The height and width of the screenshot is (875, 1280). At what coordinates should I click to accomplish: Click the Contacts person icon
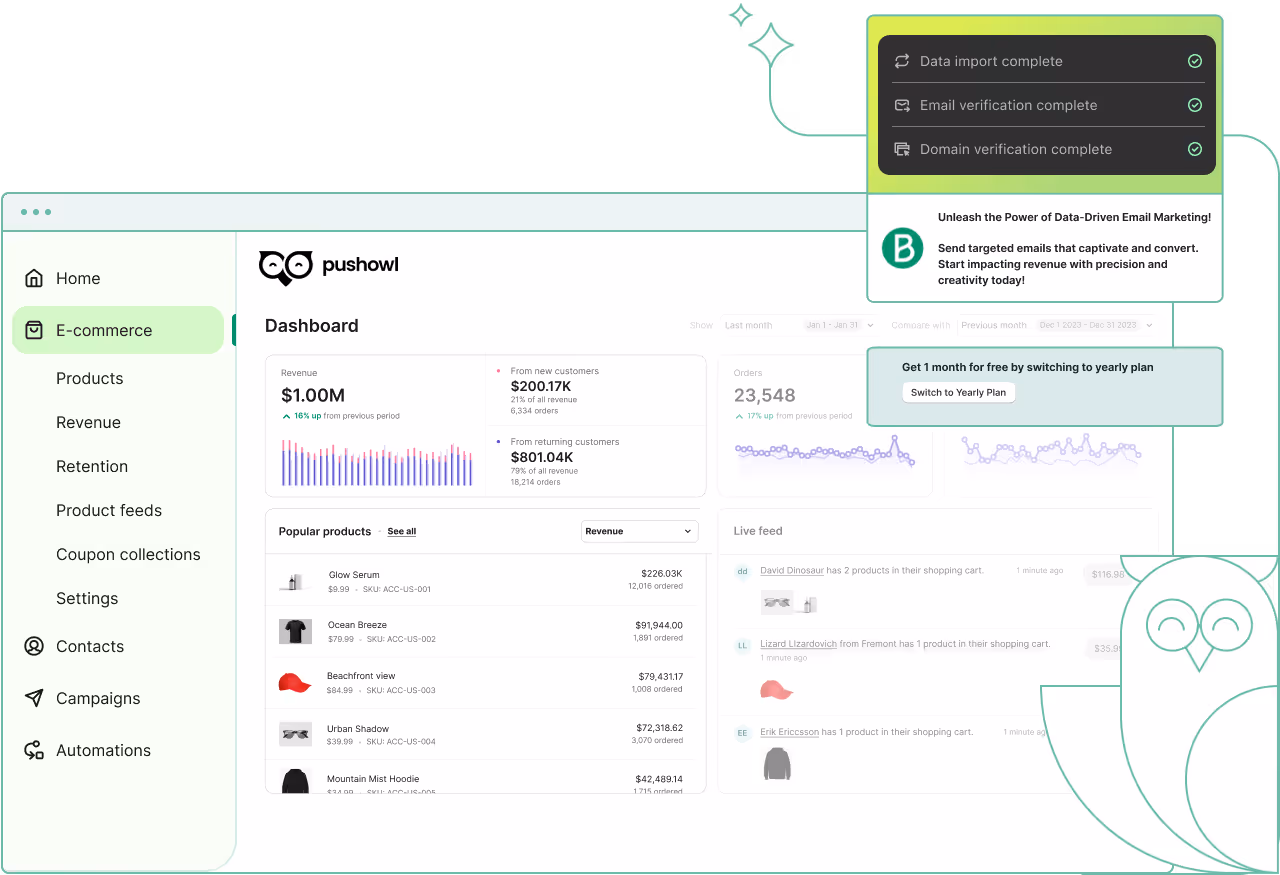(x=34, y=646)
